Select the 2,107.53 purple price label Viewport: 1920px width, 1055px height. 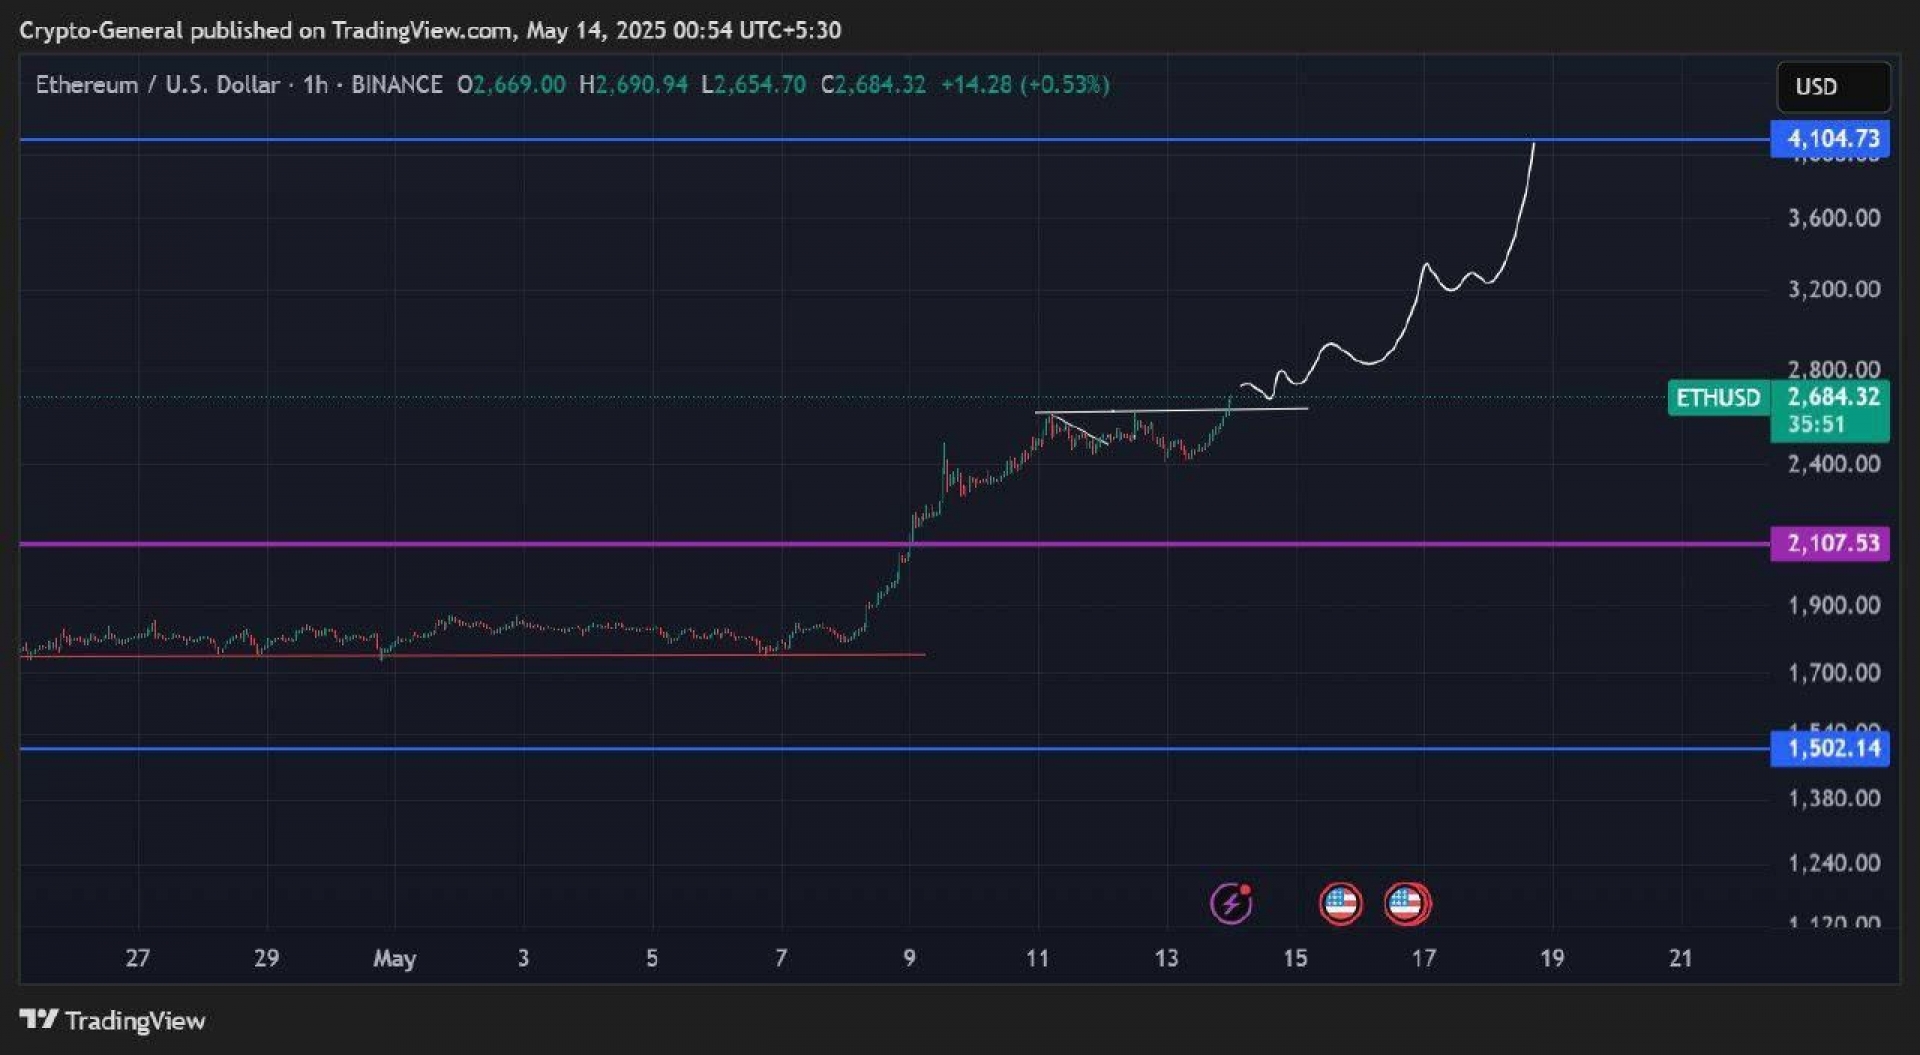pyautogui.click(x=1830, y=543)
